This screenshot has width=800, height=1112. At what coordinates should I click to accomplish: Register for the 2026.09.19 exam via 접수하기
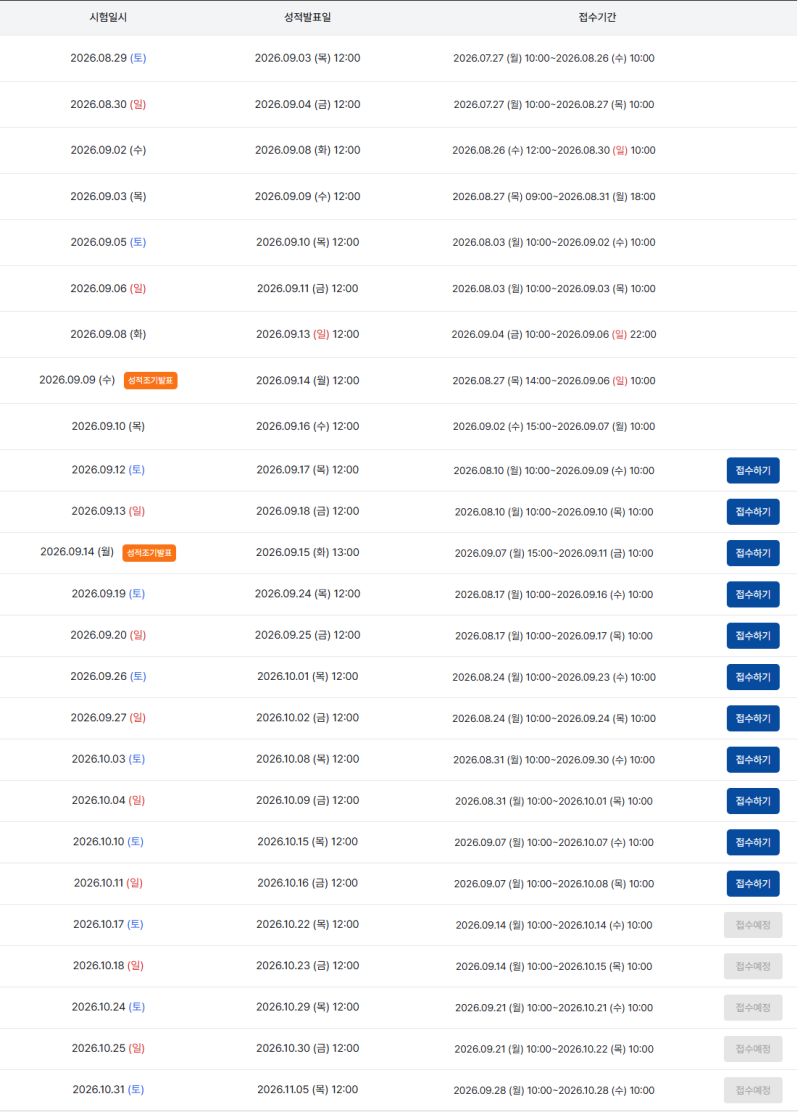(x=752, y=594)
